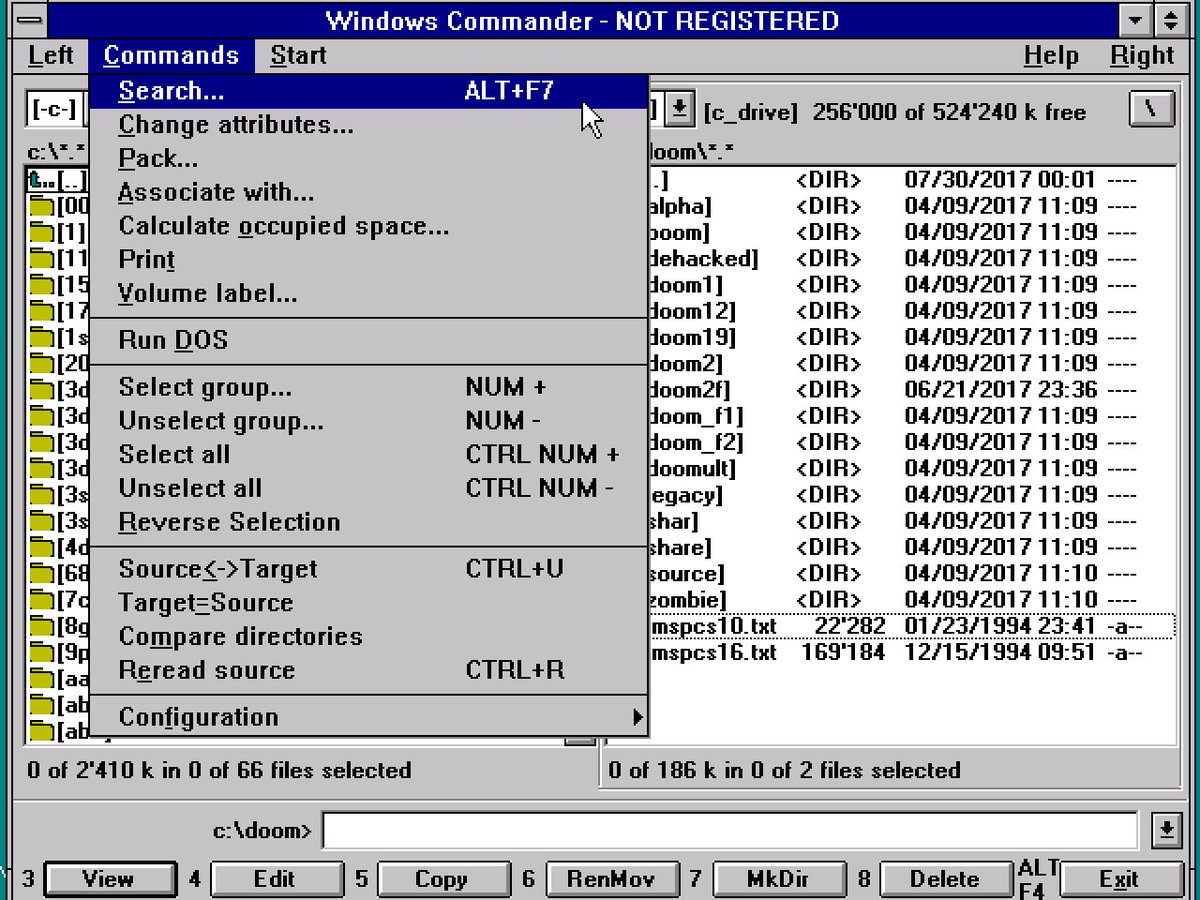Viewport: 1200px width, 900px height.
Task: Choose Target=Source menu entry
Action: [x=369, y=603]
